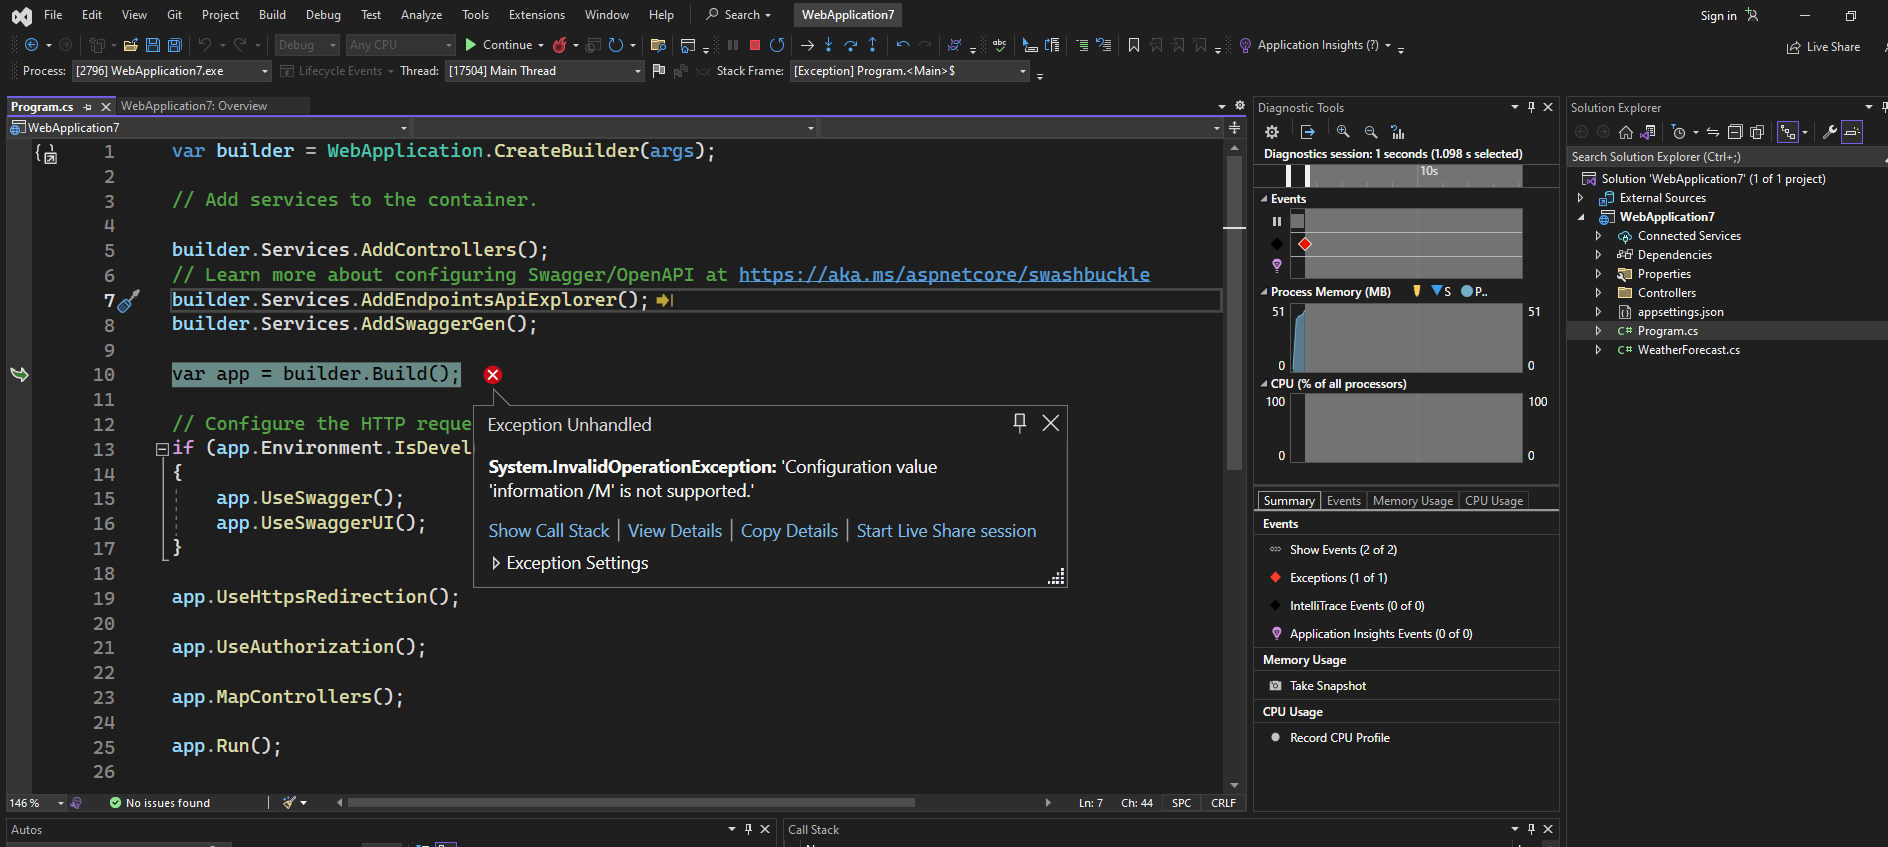Click the Save All icon in toolbar
Image resolution: width=1888 pixels, height=847 pixels.
(x=175, y=45)
